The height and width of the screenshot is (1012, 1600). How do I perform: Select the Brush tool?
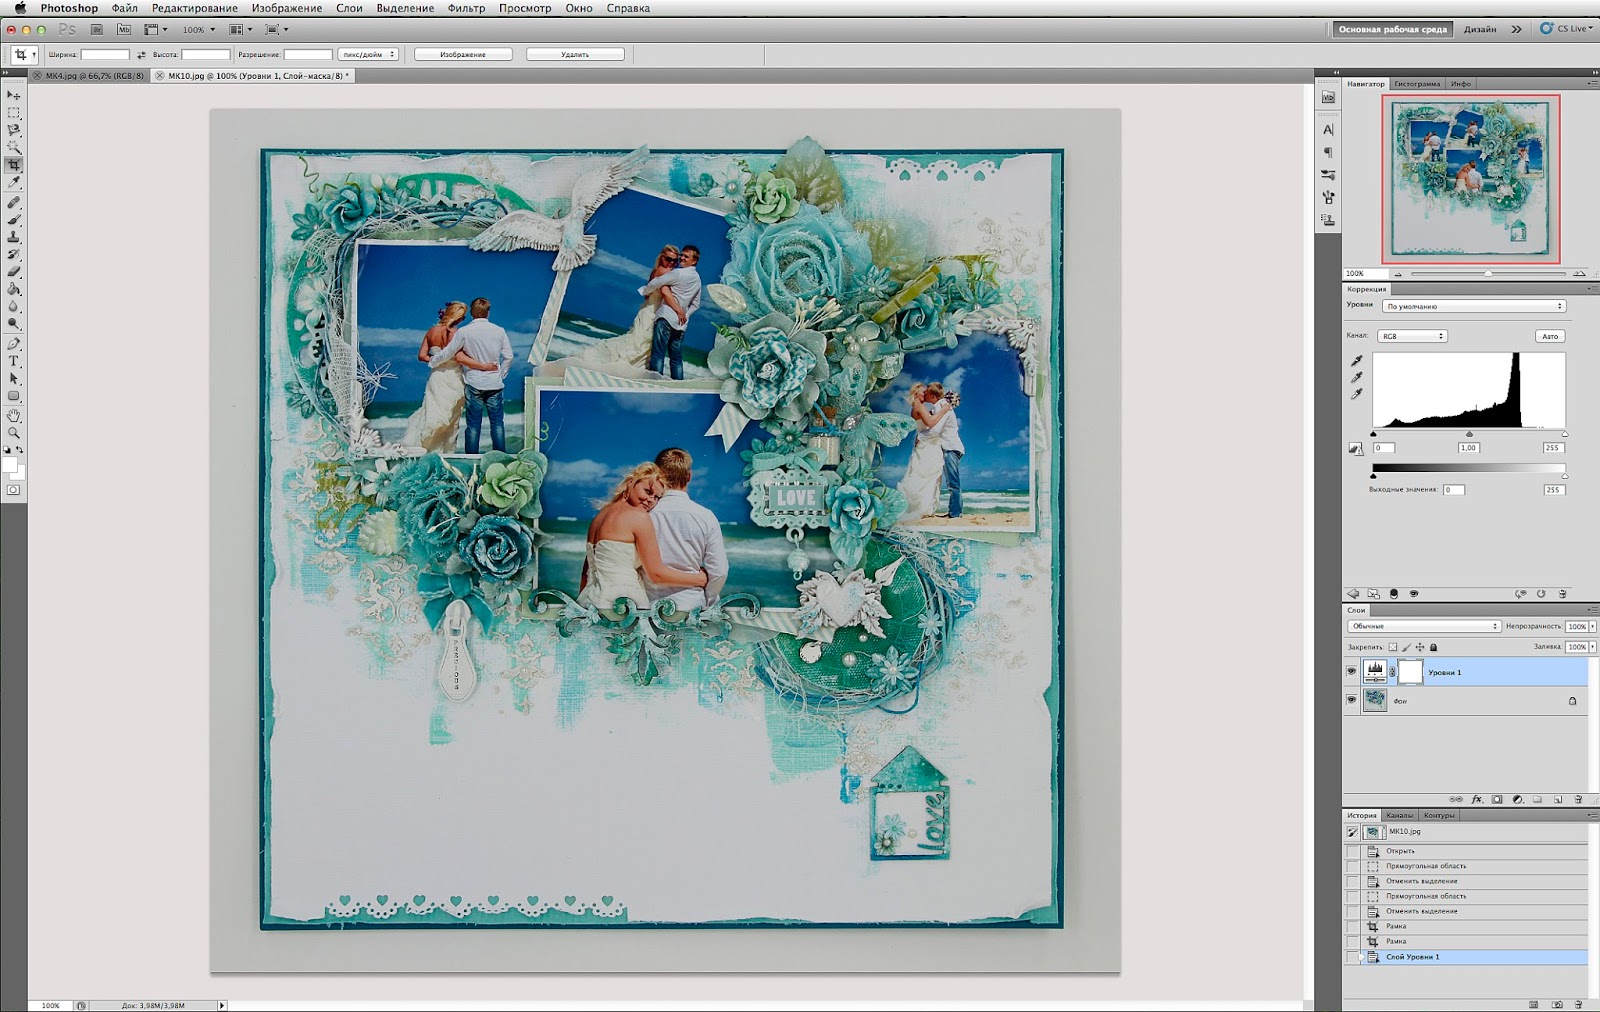14,219
